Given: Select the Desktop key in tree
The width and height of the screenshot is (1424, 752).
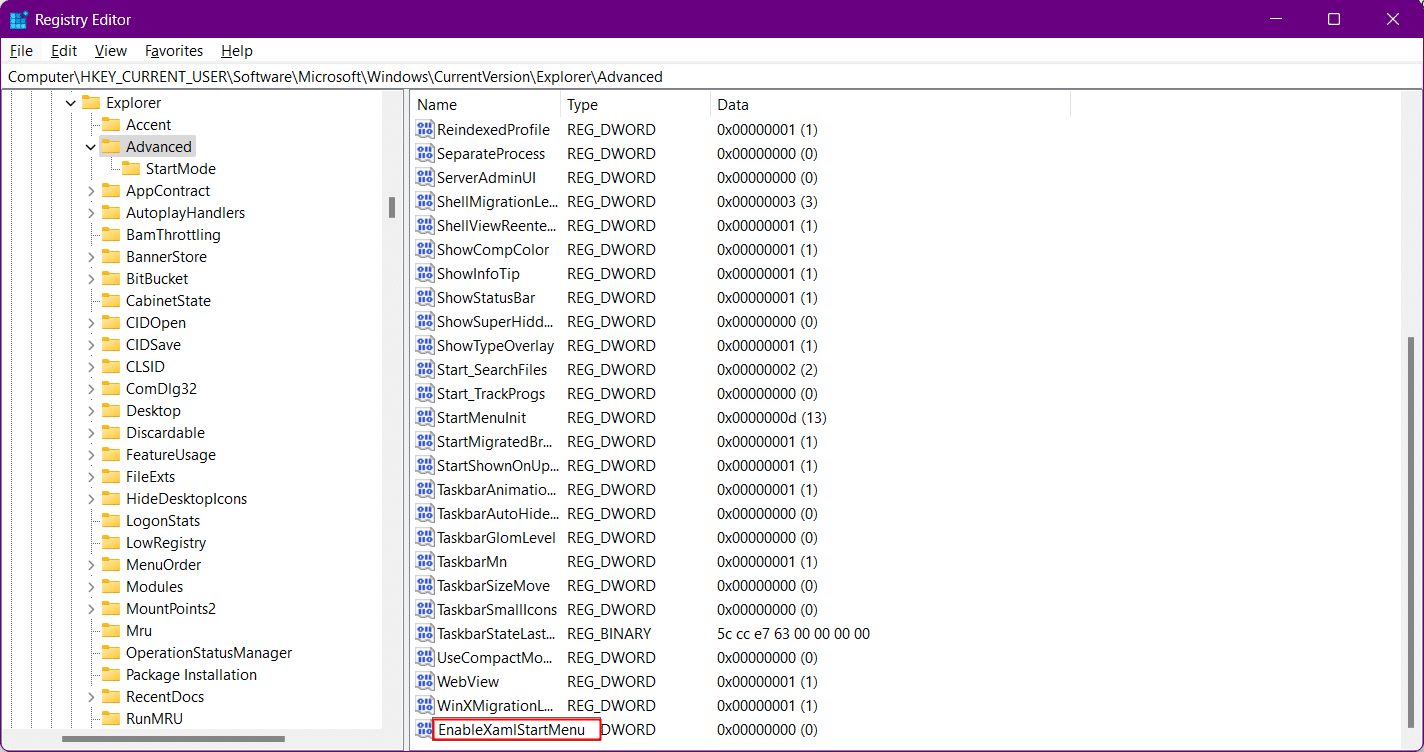Looking at the screenshot, I should 153,411.
